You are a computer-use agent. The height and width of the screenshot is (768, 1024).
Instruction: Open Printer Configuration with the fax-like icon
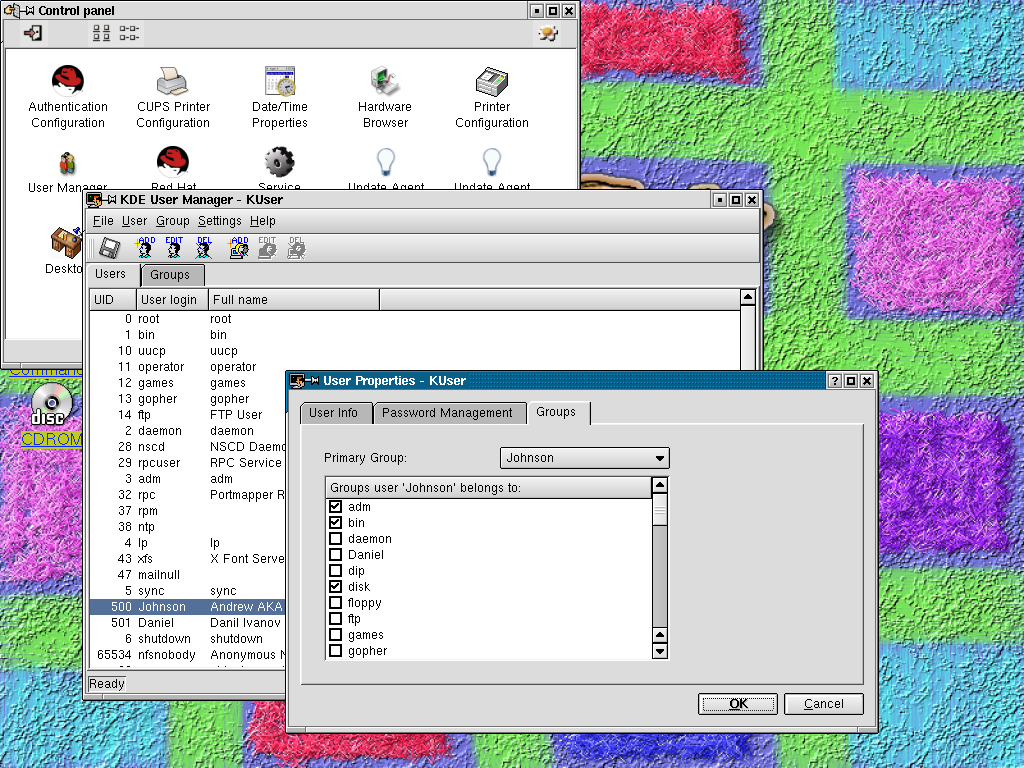pyautogui.click(x=492, y=97)
